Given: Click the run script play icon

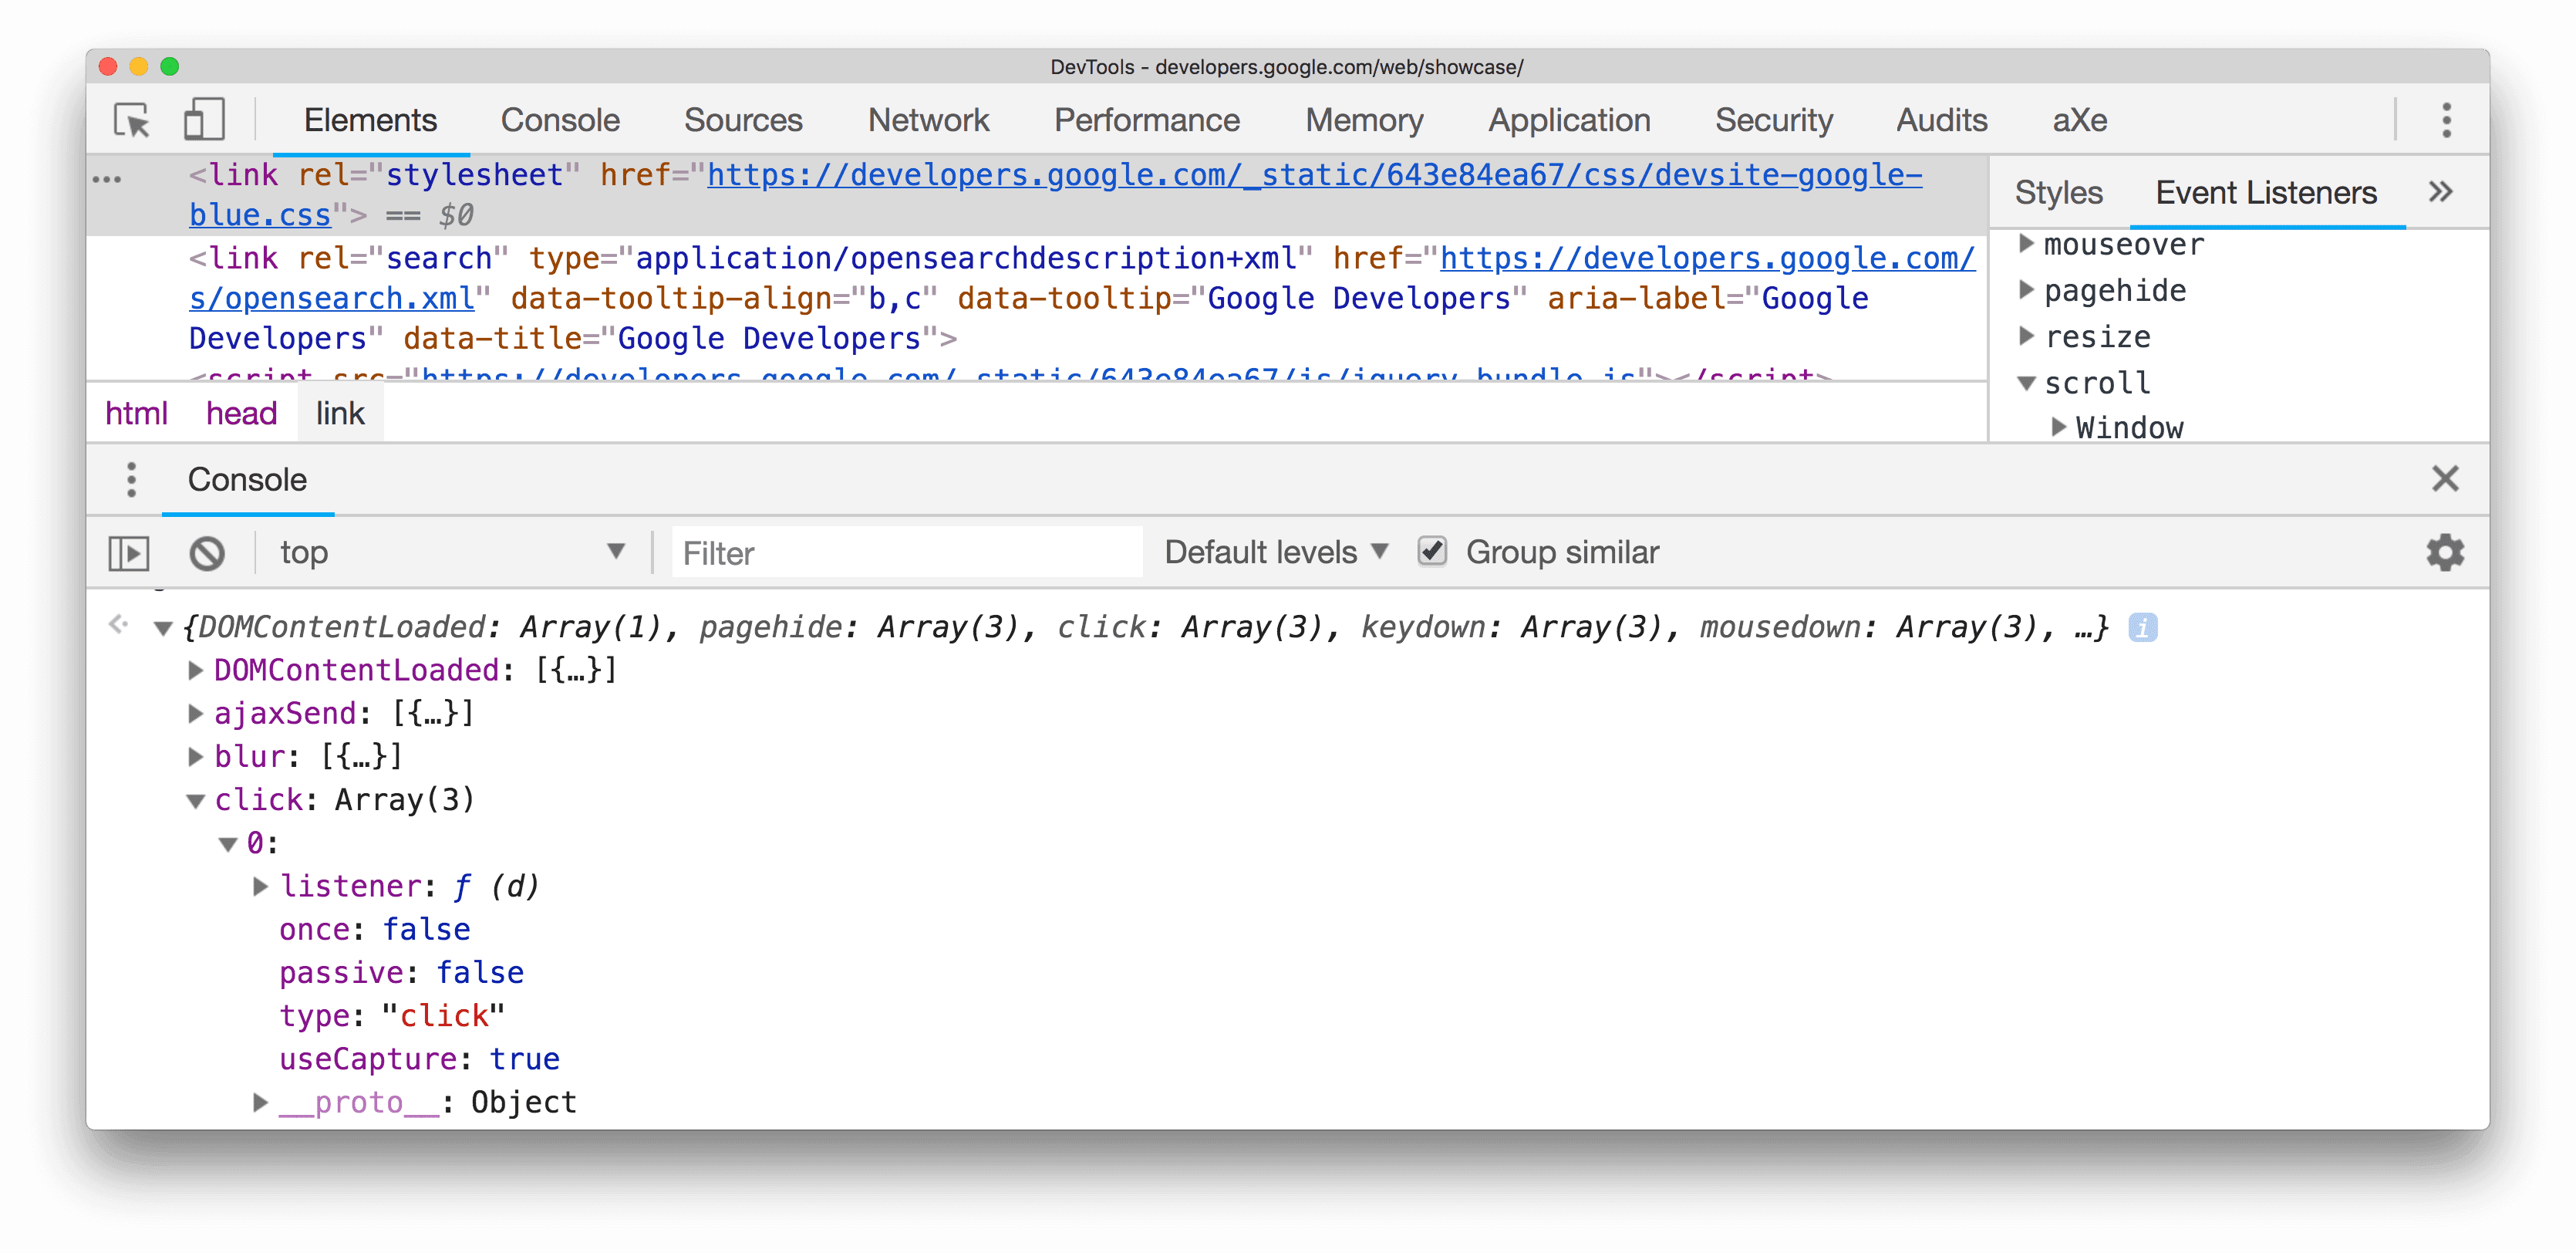Looking at the screenshot, I should click(131, 551).
